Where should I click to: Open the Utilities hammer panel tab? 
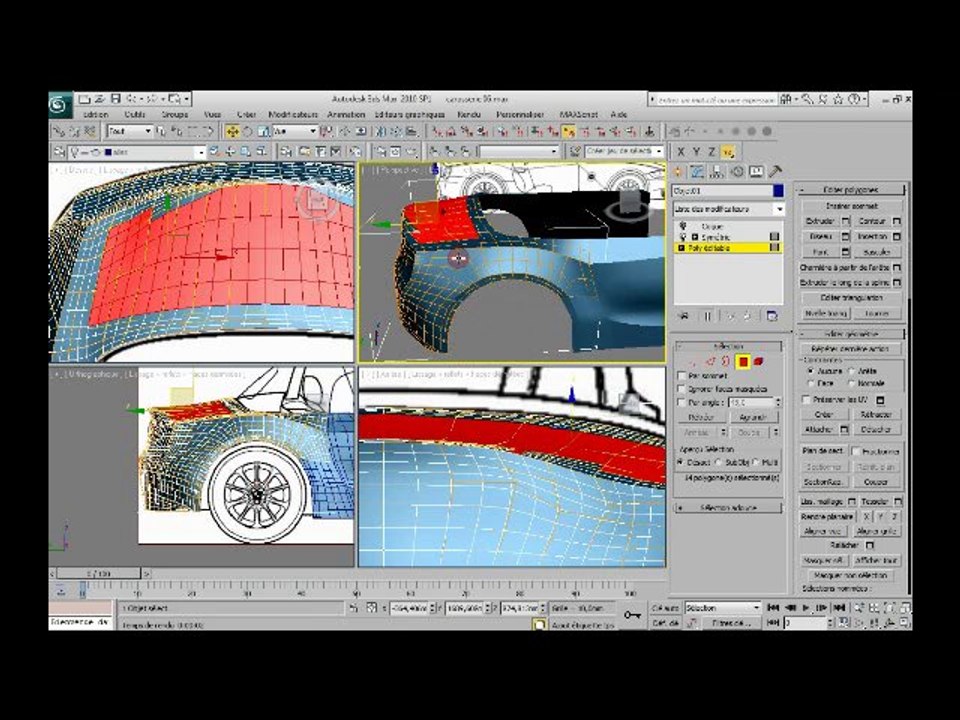pos(775,172)
